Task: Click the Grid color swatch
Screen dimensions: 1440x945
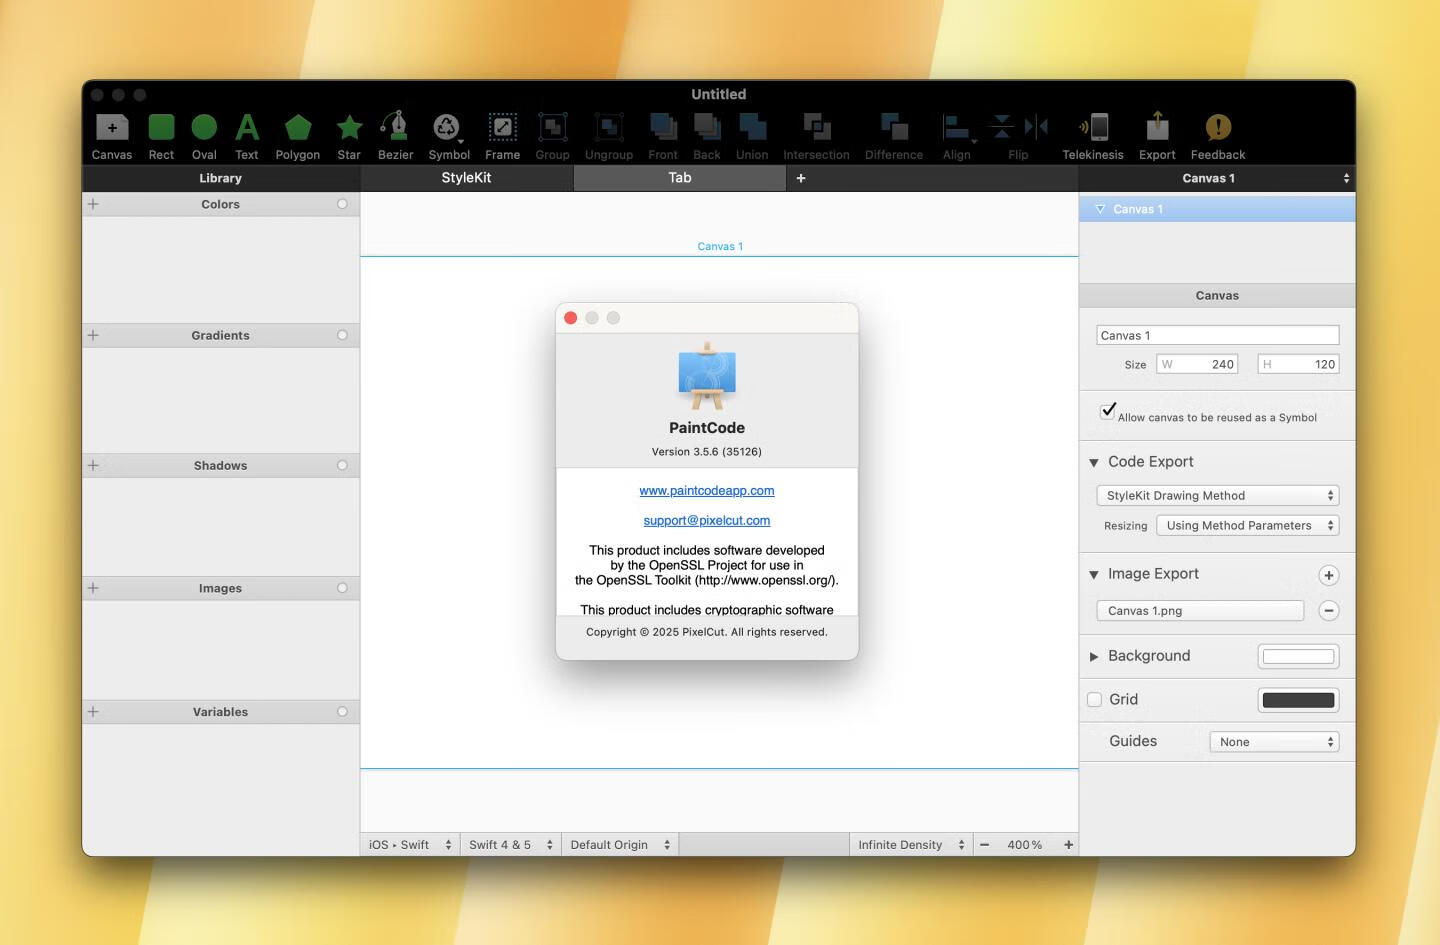Action: (x=1297, y=699)
